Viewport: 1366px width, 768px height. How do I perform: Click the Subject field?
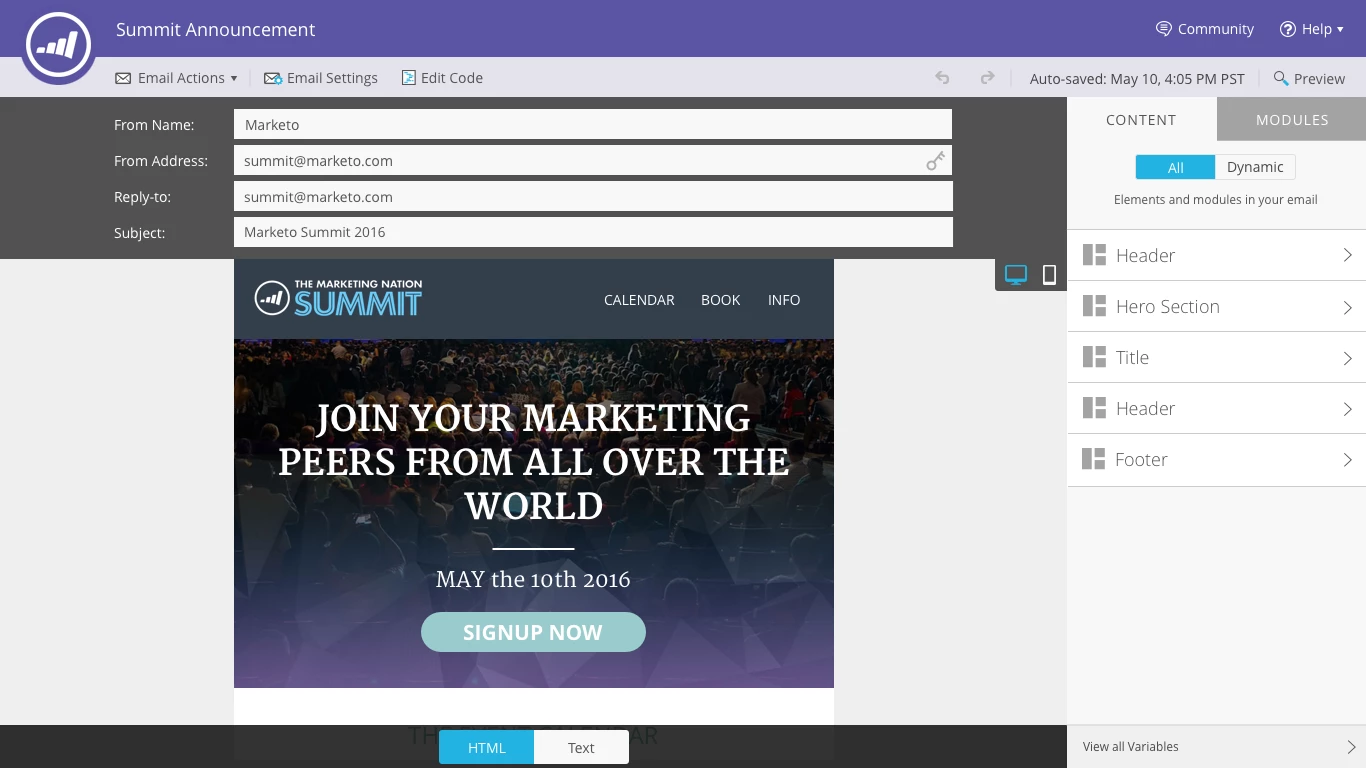593,232
